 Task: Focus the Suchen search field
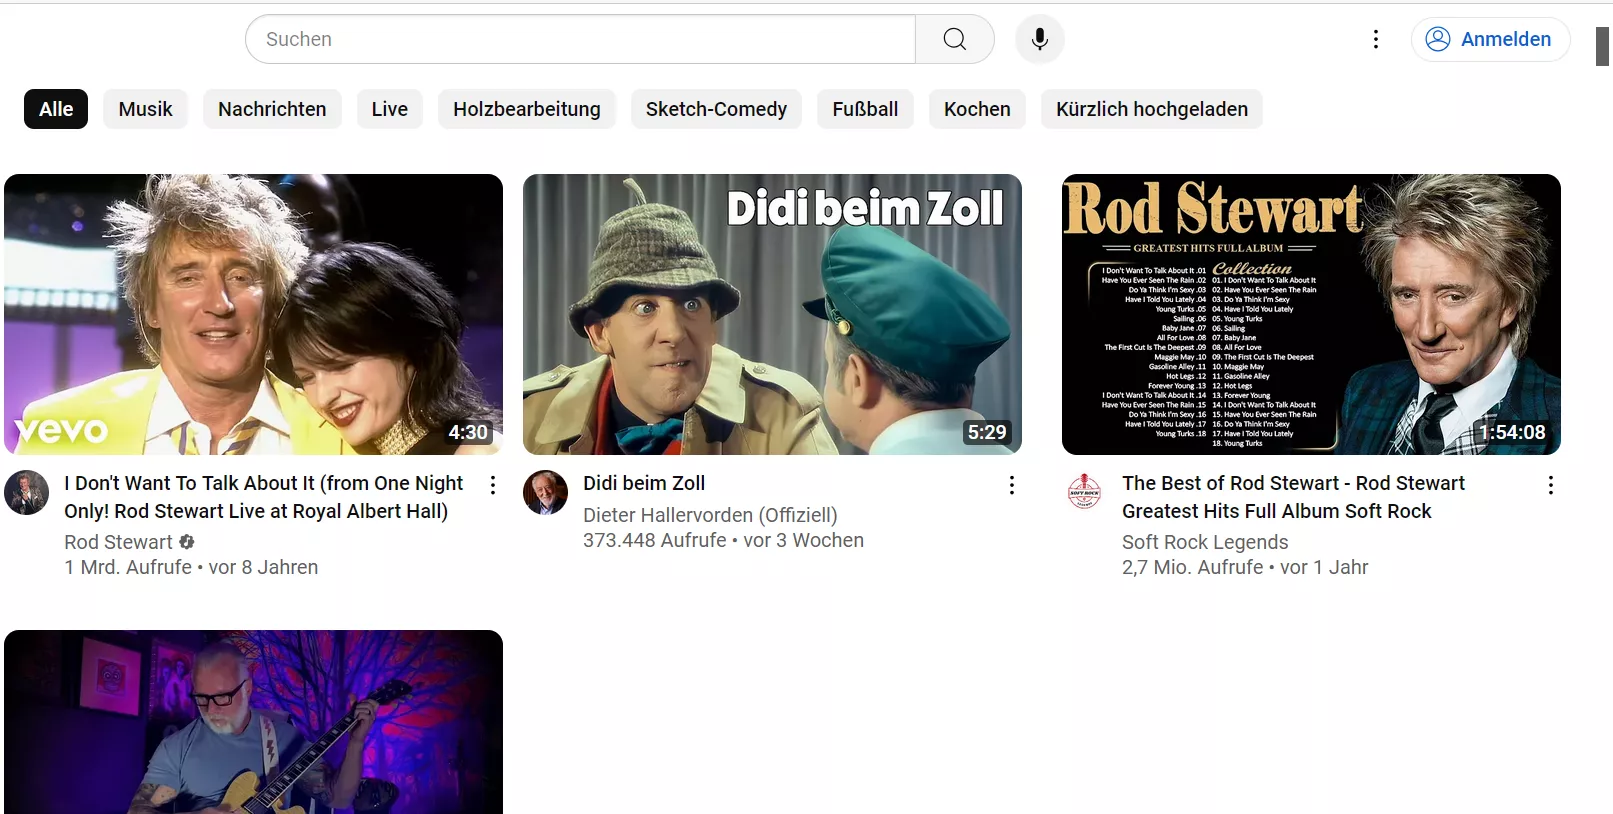(x=580, y=39)
